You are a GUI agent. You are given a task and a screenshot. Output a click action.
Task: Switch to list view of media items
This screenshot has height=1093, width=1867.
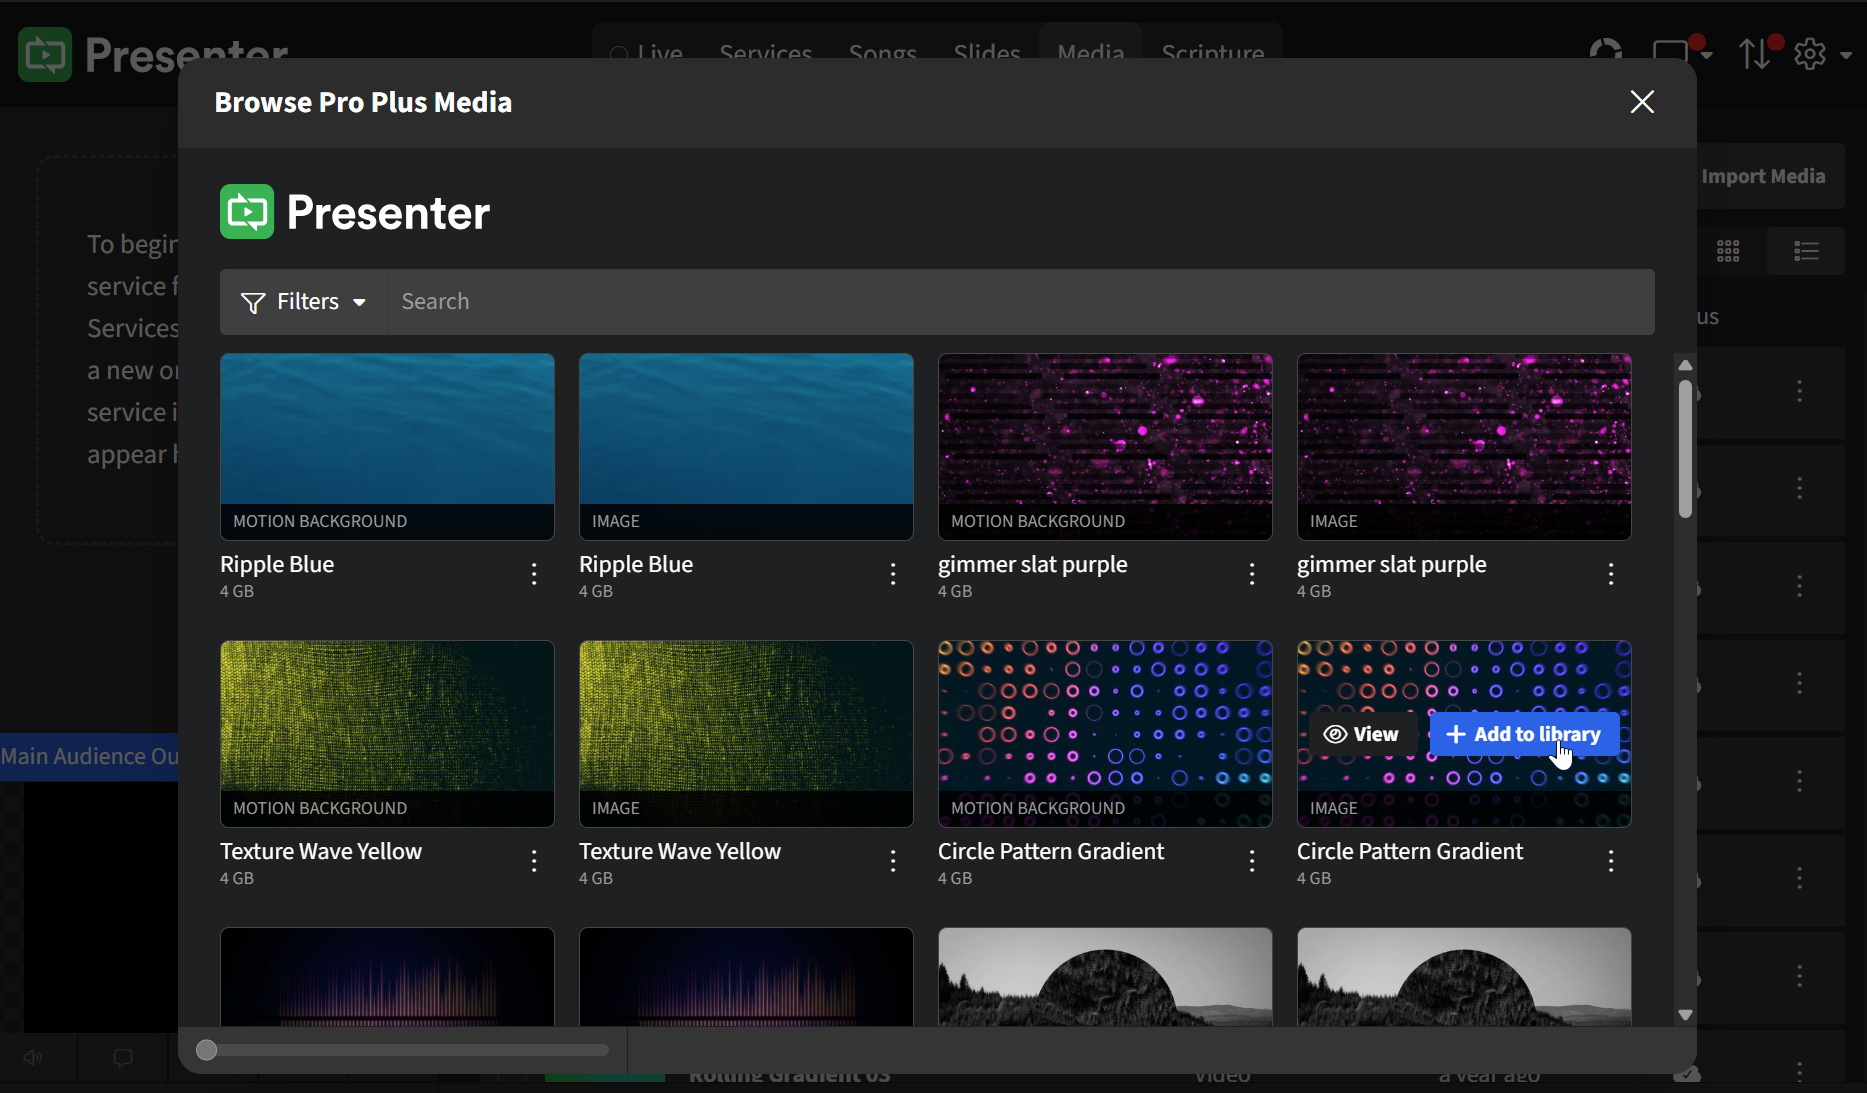1805,251
